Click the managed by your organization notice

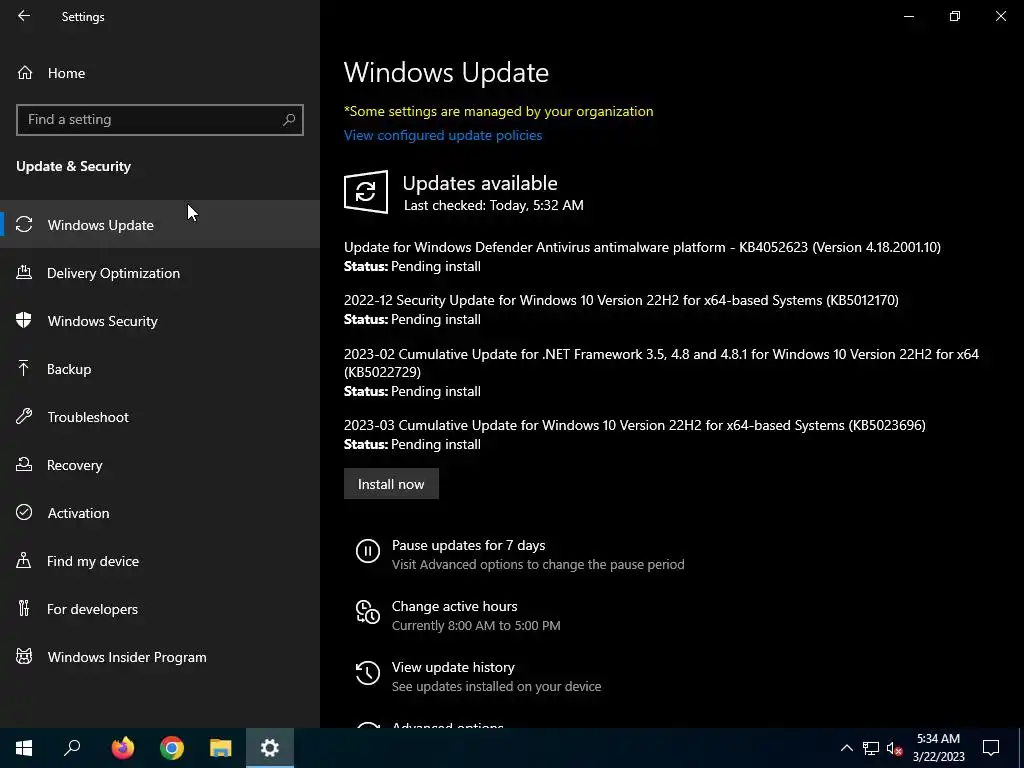(498, 111)
